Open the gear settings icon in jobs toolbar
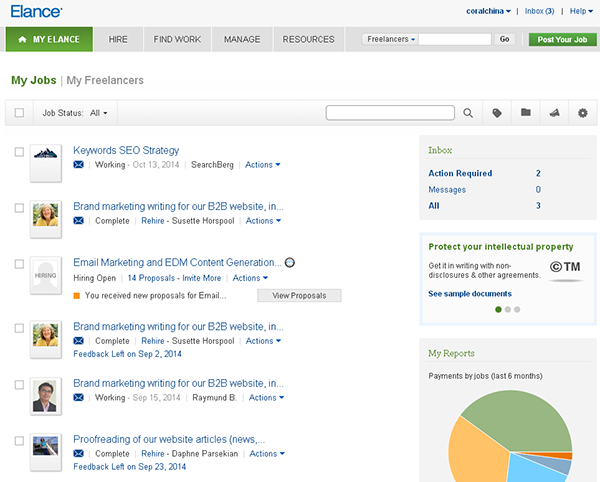600x482 pixels. (x=582, y=113)
